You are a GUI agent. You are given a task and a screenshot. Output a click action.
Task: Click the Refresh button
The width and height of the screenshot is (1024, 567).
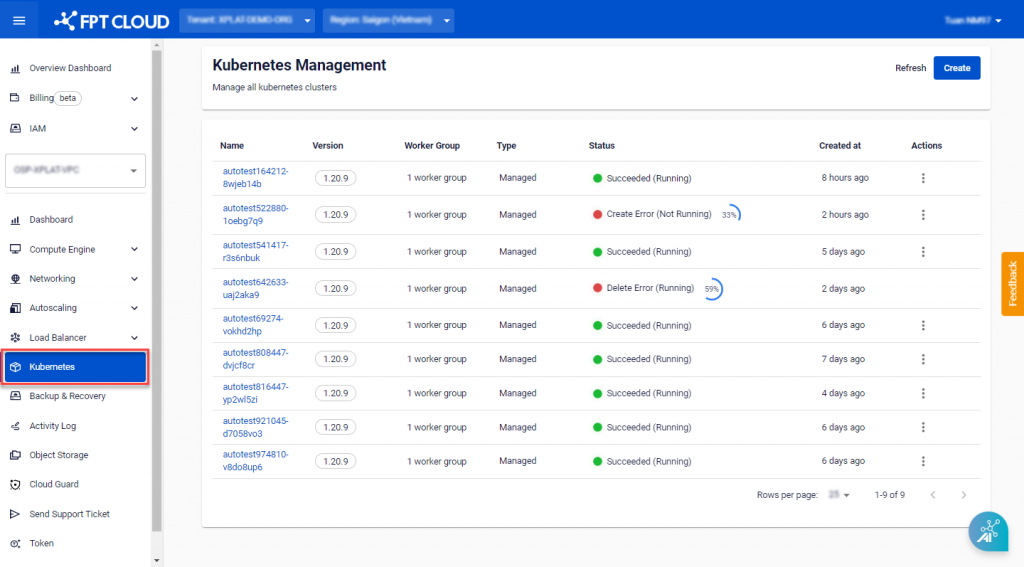pyautogui.click(x=910, y=68)
